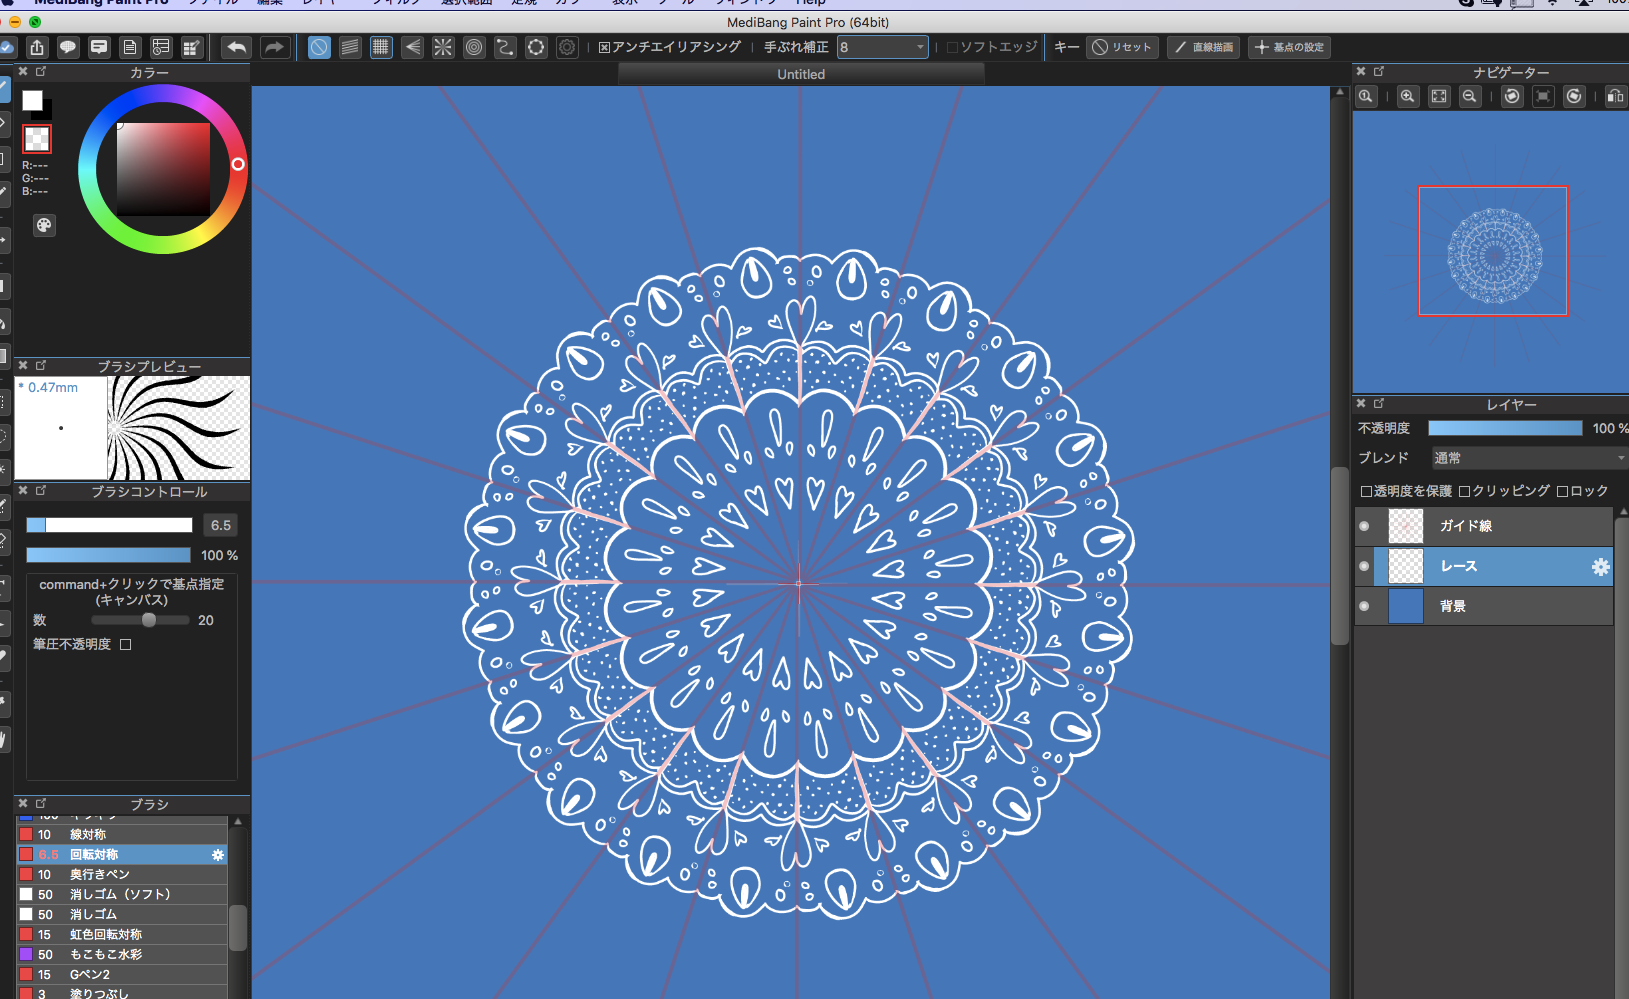Hide the レース layer
Screen dimensions: 1629x999
pyautogui.click(x=1364, y=566)
